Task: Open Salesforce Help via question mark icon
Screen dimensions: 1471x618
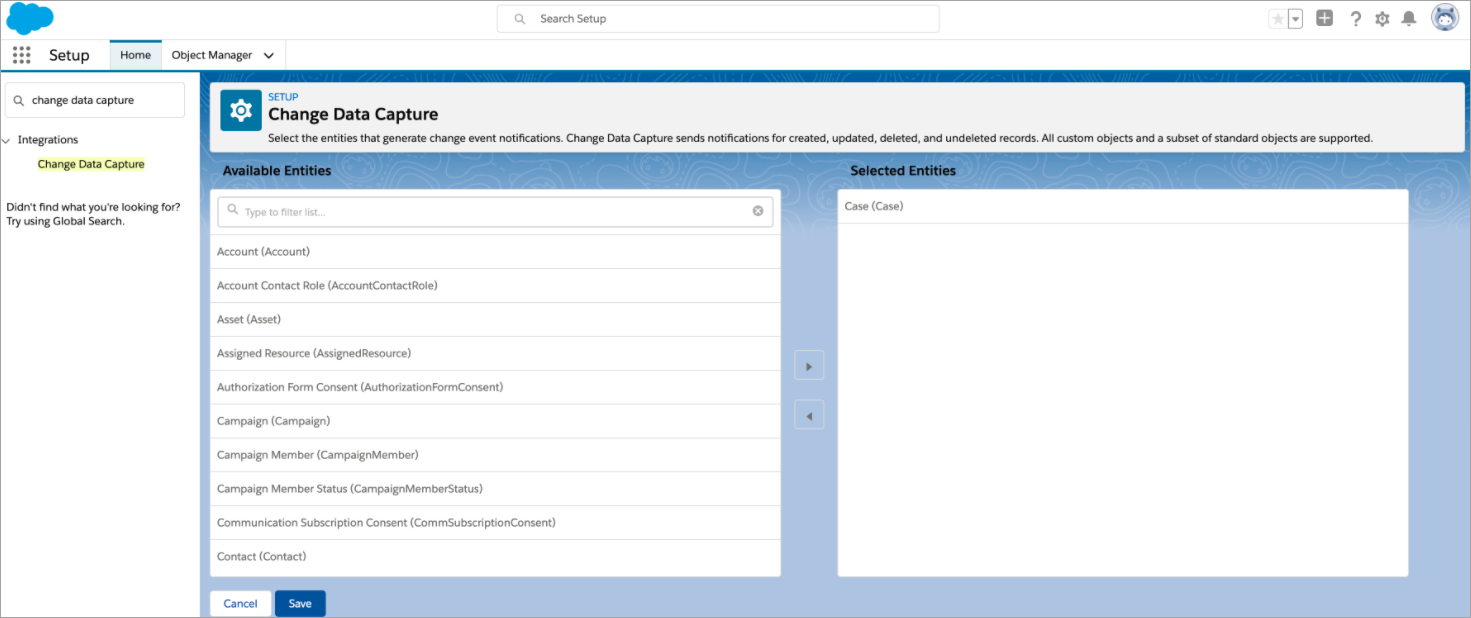Action: coord(1356,18)
